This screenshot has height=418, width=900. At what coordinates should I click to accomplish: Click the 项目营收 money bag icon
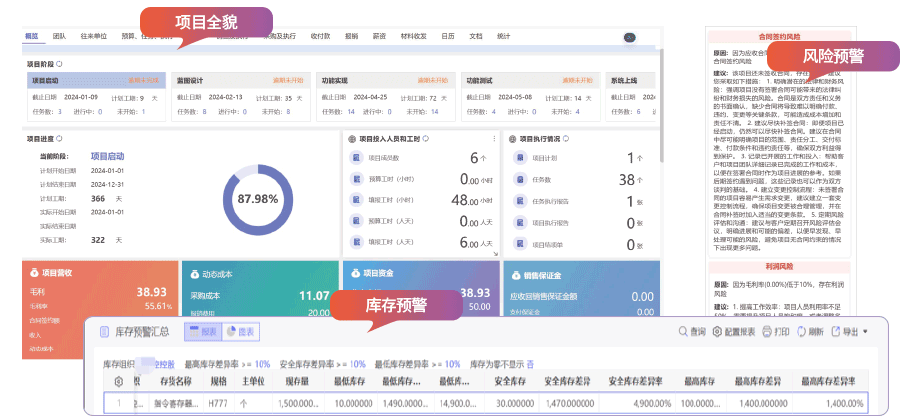pos(33,271)
